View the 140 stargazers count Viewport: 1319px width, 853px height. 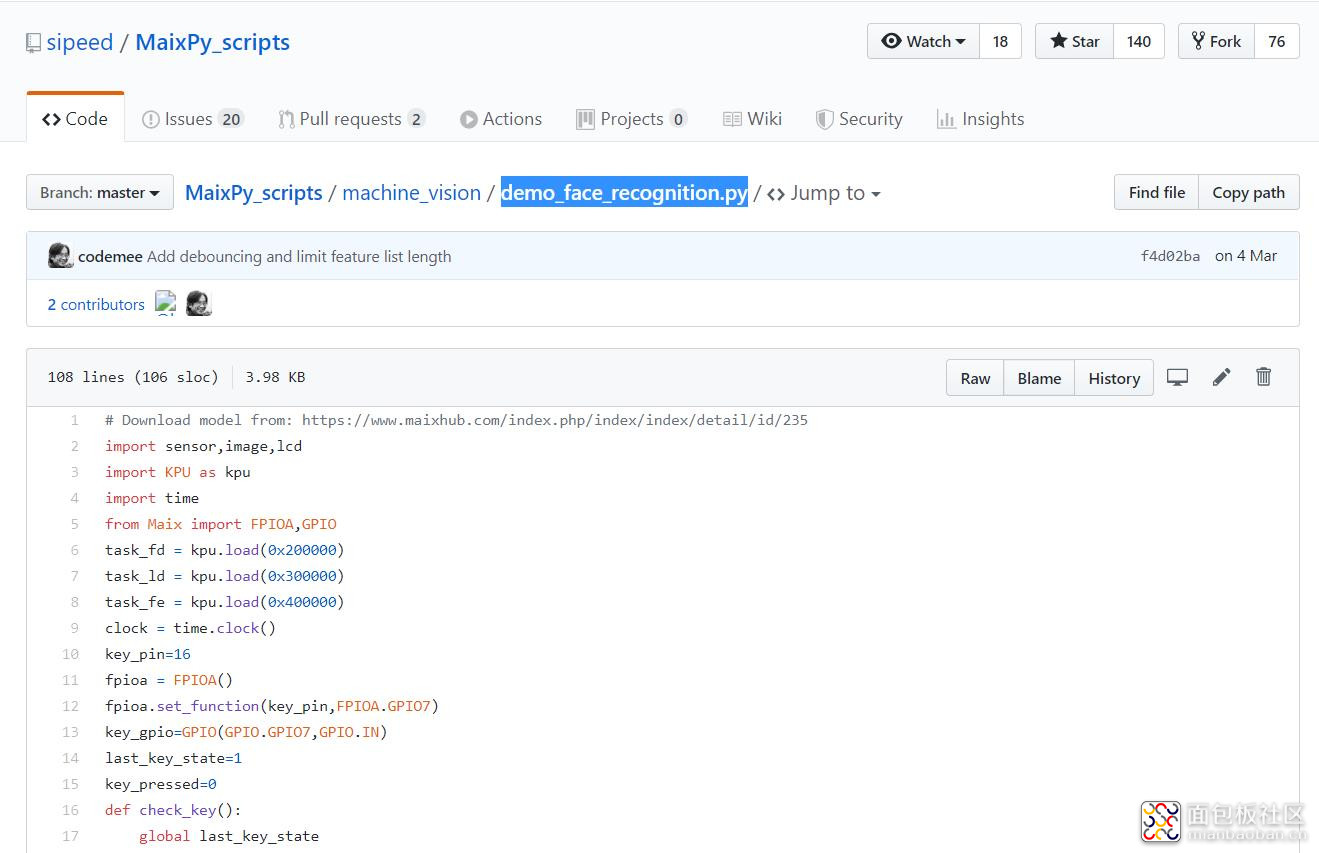(x=1138, y=41)
